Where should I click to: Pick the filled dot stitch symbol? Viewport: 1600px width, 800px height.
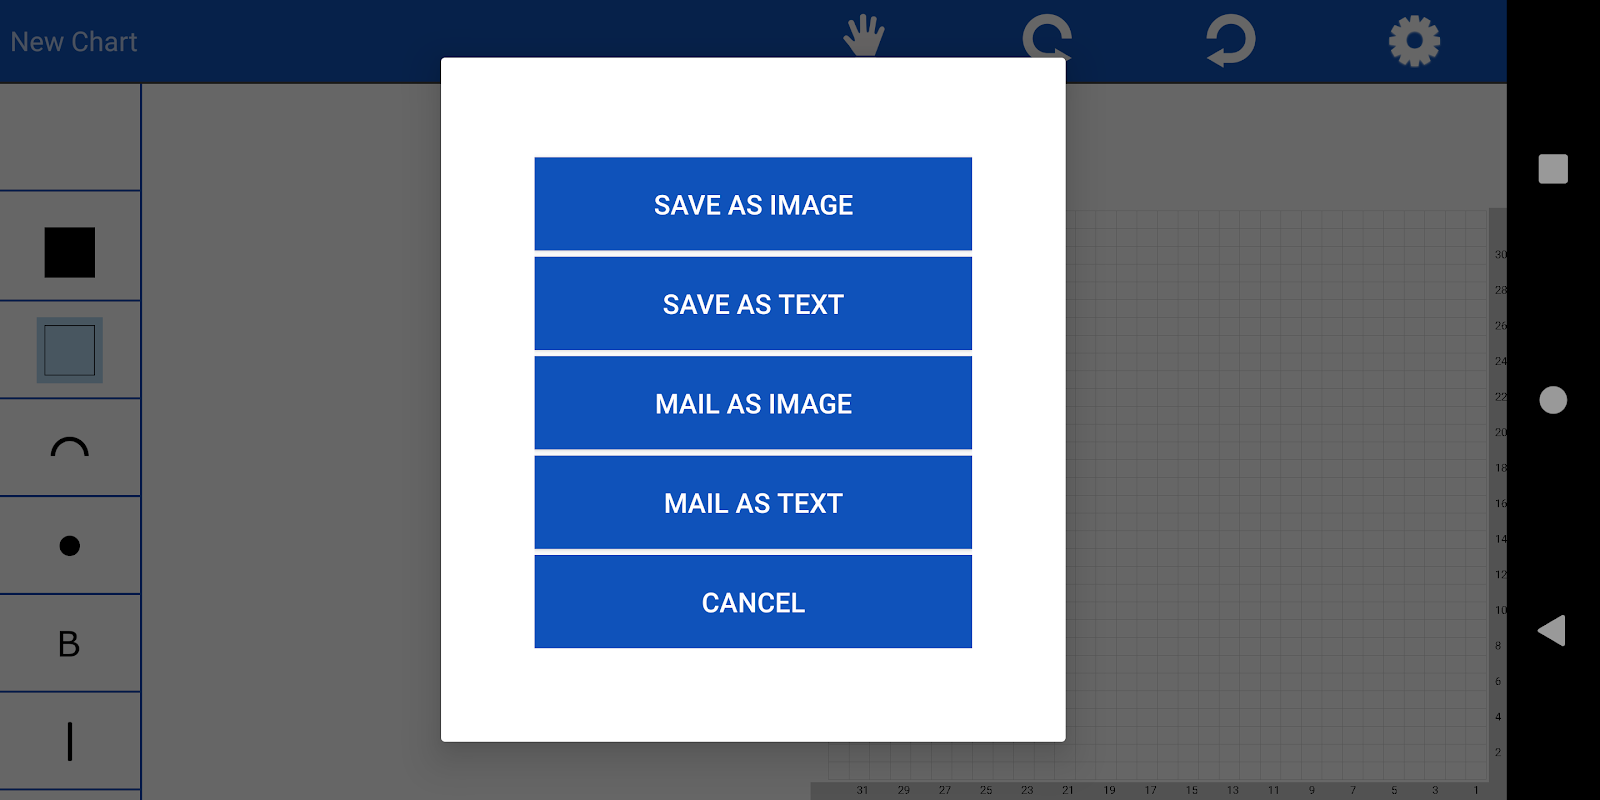70,545
